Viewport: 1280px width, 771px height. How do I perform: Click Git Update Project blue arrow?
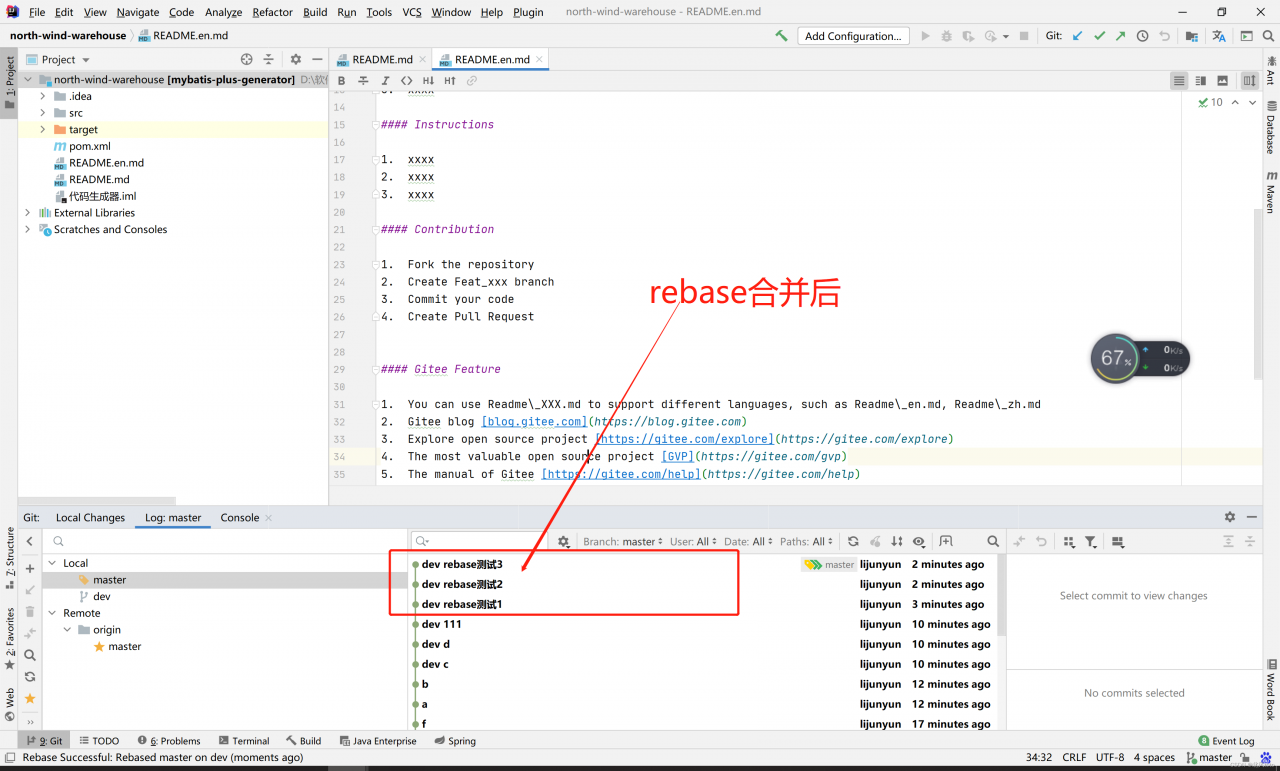[1077, 36]
